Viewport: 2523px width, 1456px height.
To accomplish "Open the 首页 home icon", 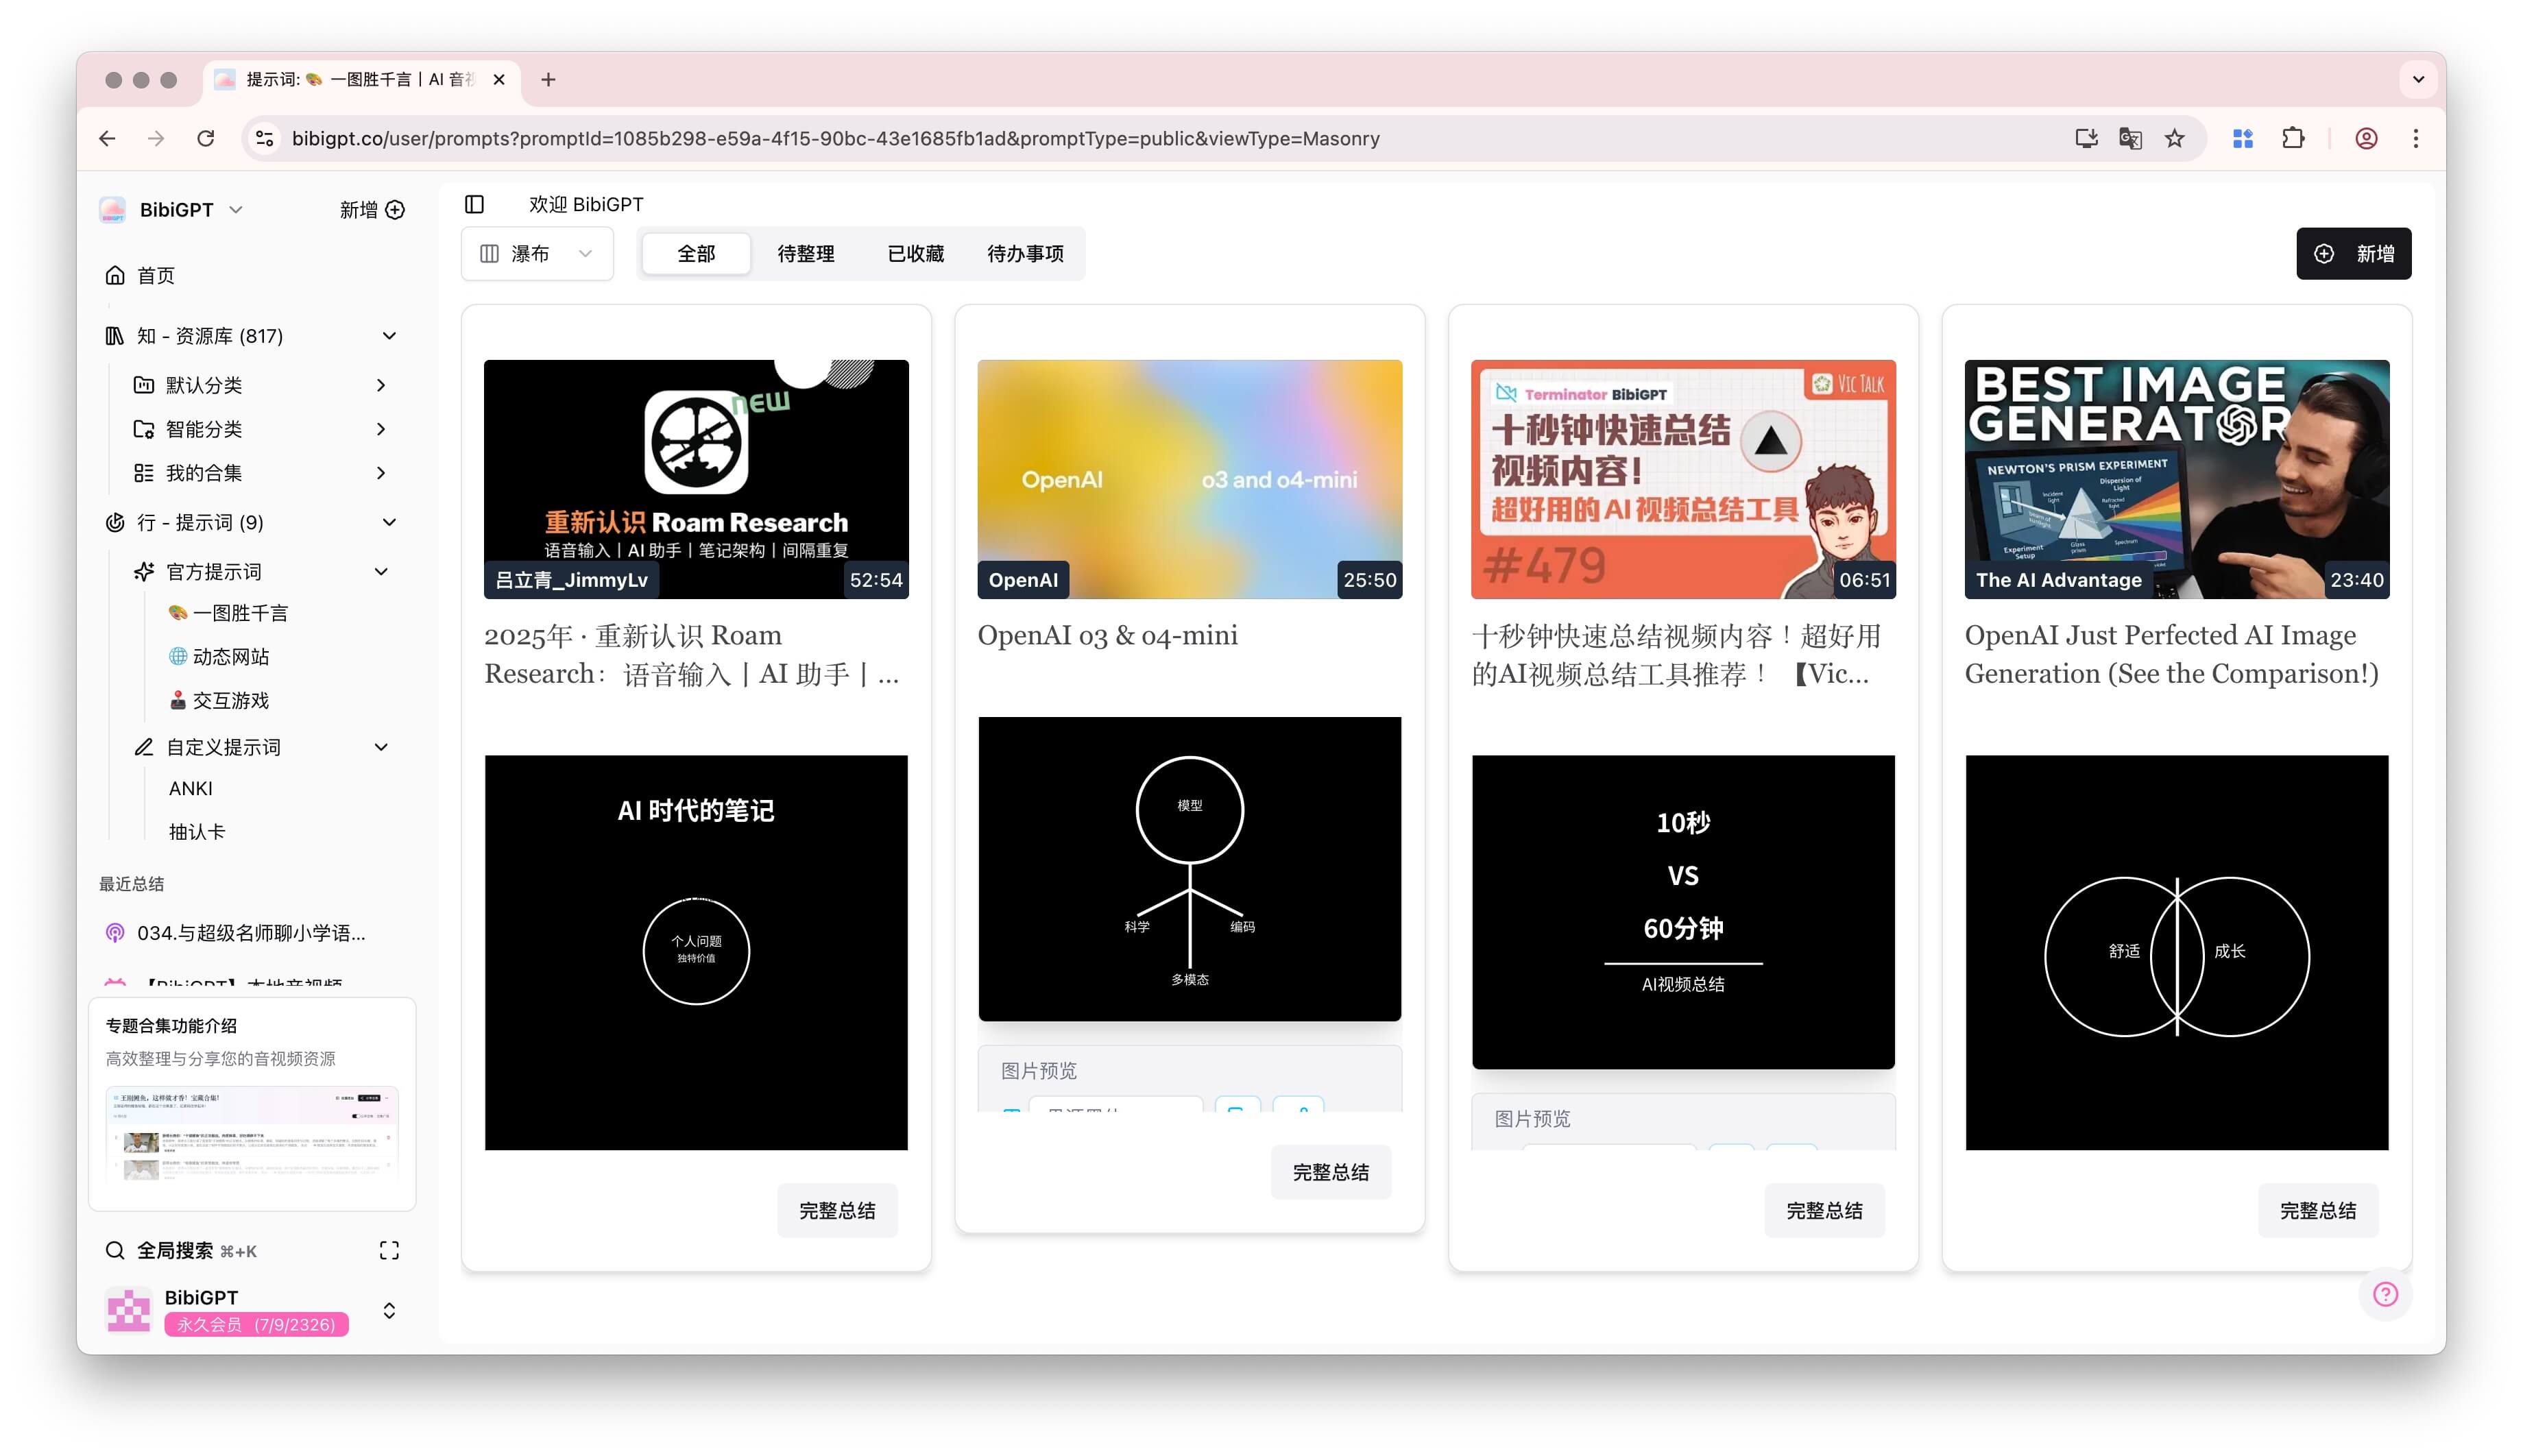I will [115, 275].
